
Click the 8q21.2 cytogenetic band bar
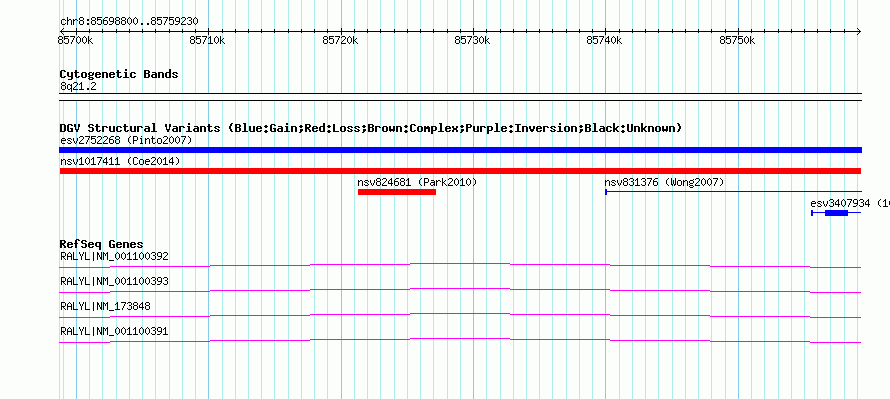pyautogui.click(x=460, y=97)
